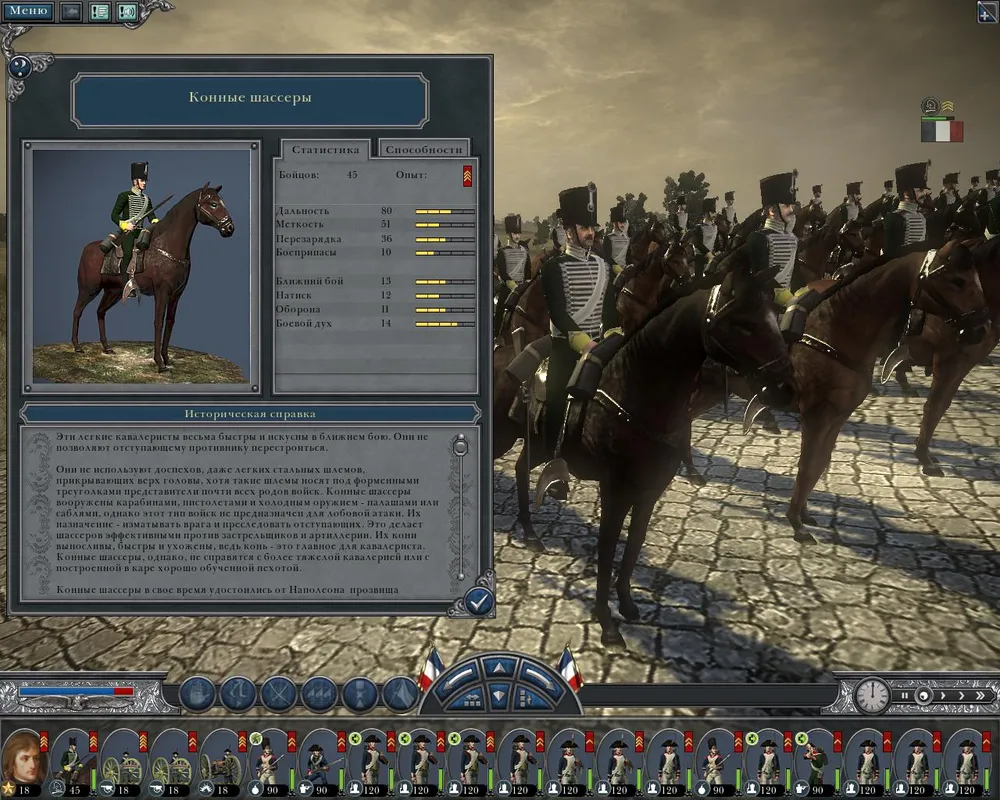Click the gold rank chevrons above flag
1000x800 pixels.
pyautogui.click(x=948, y=105)
